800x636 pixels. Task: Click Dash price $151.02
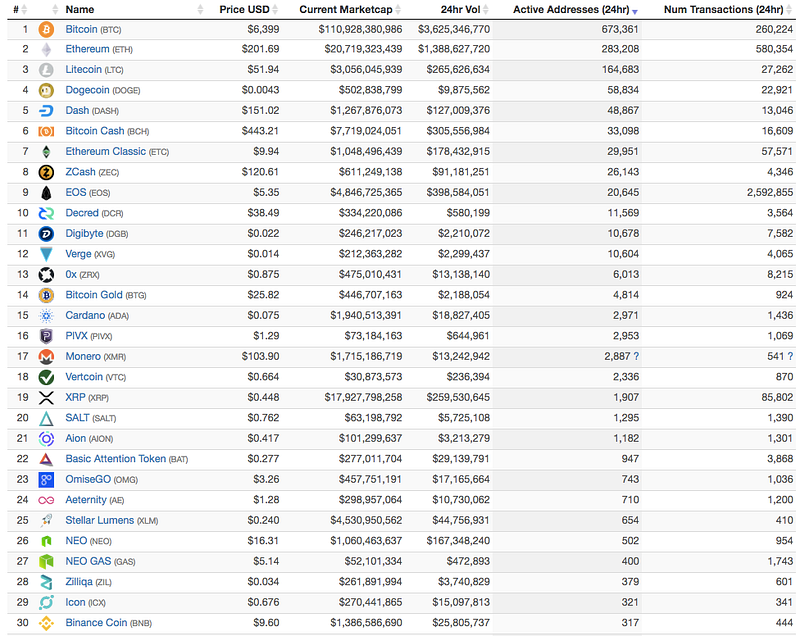[260, 111]
